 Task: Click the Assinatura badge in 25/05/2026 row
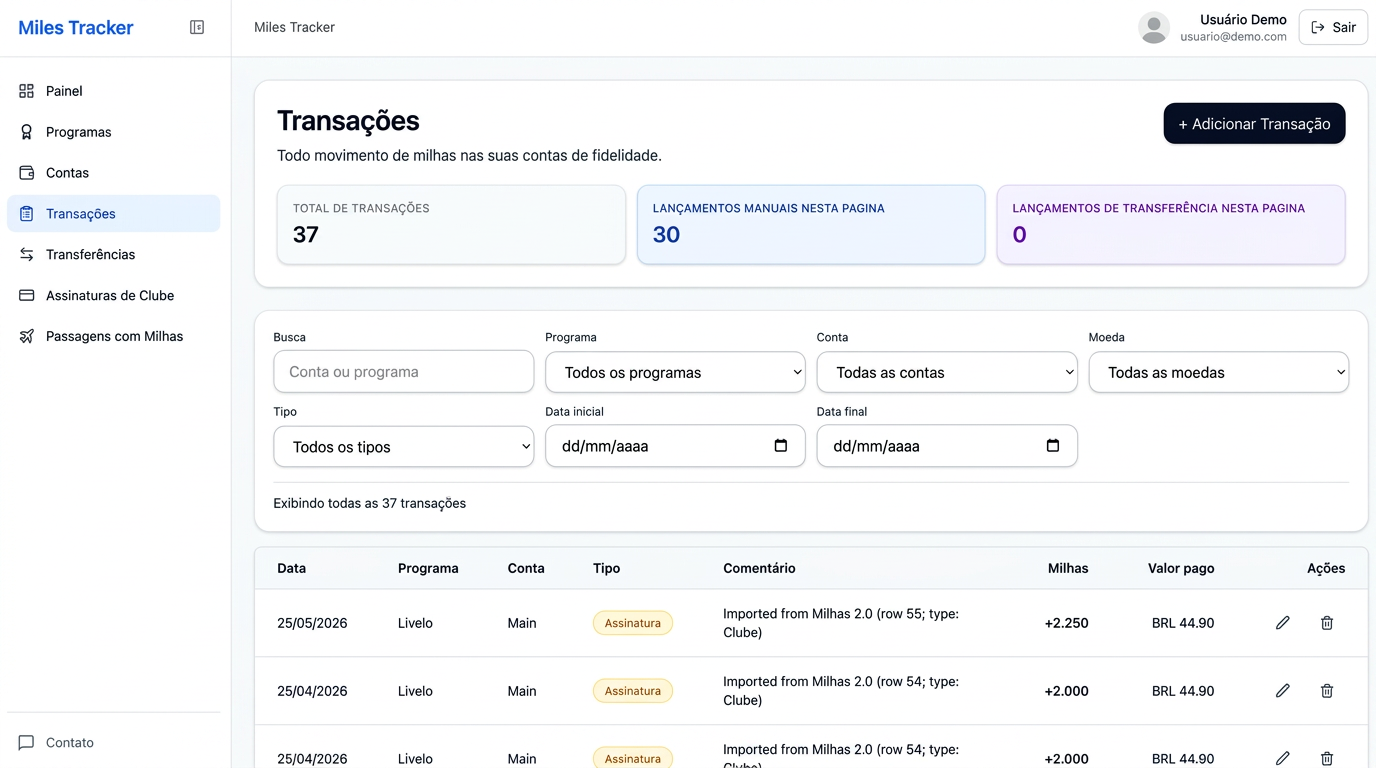[633, 623]
